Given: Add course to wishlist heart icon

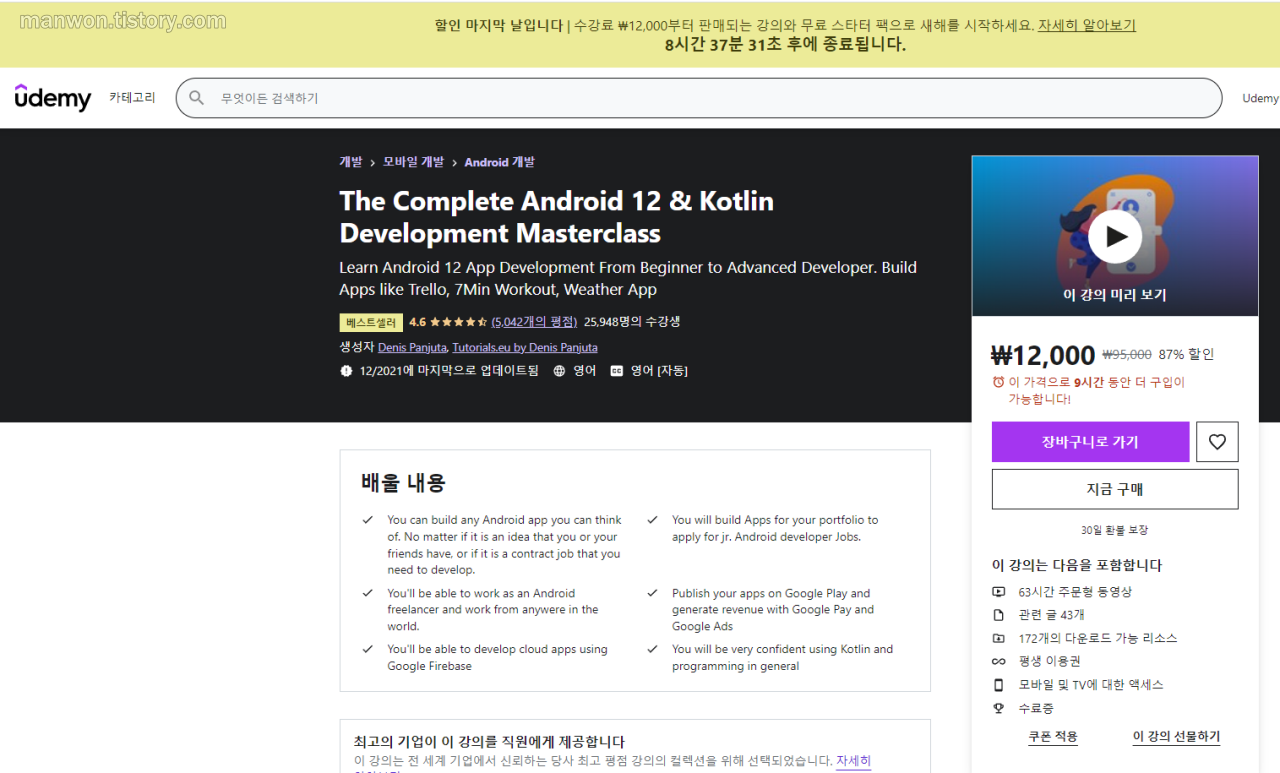Looking at the screenshot, I should point(1217,442).
